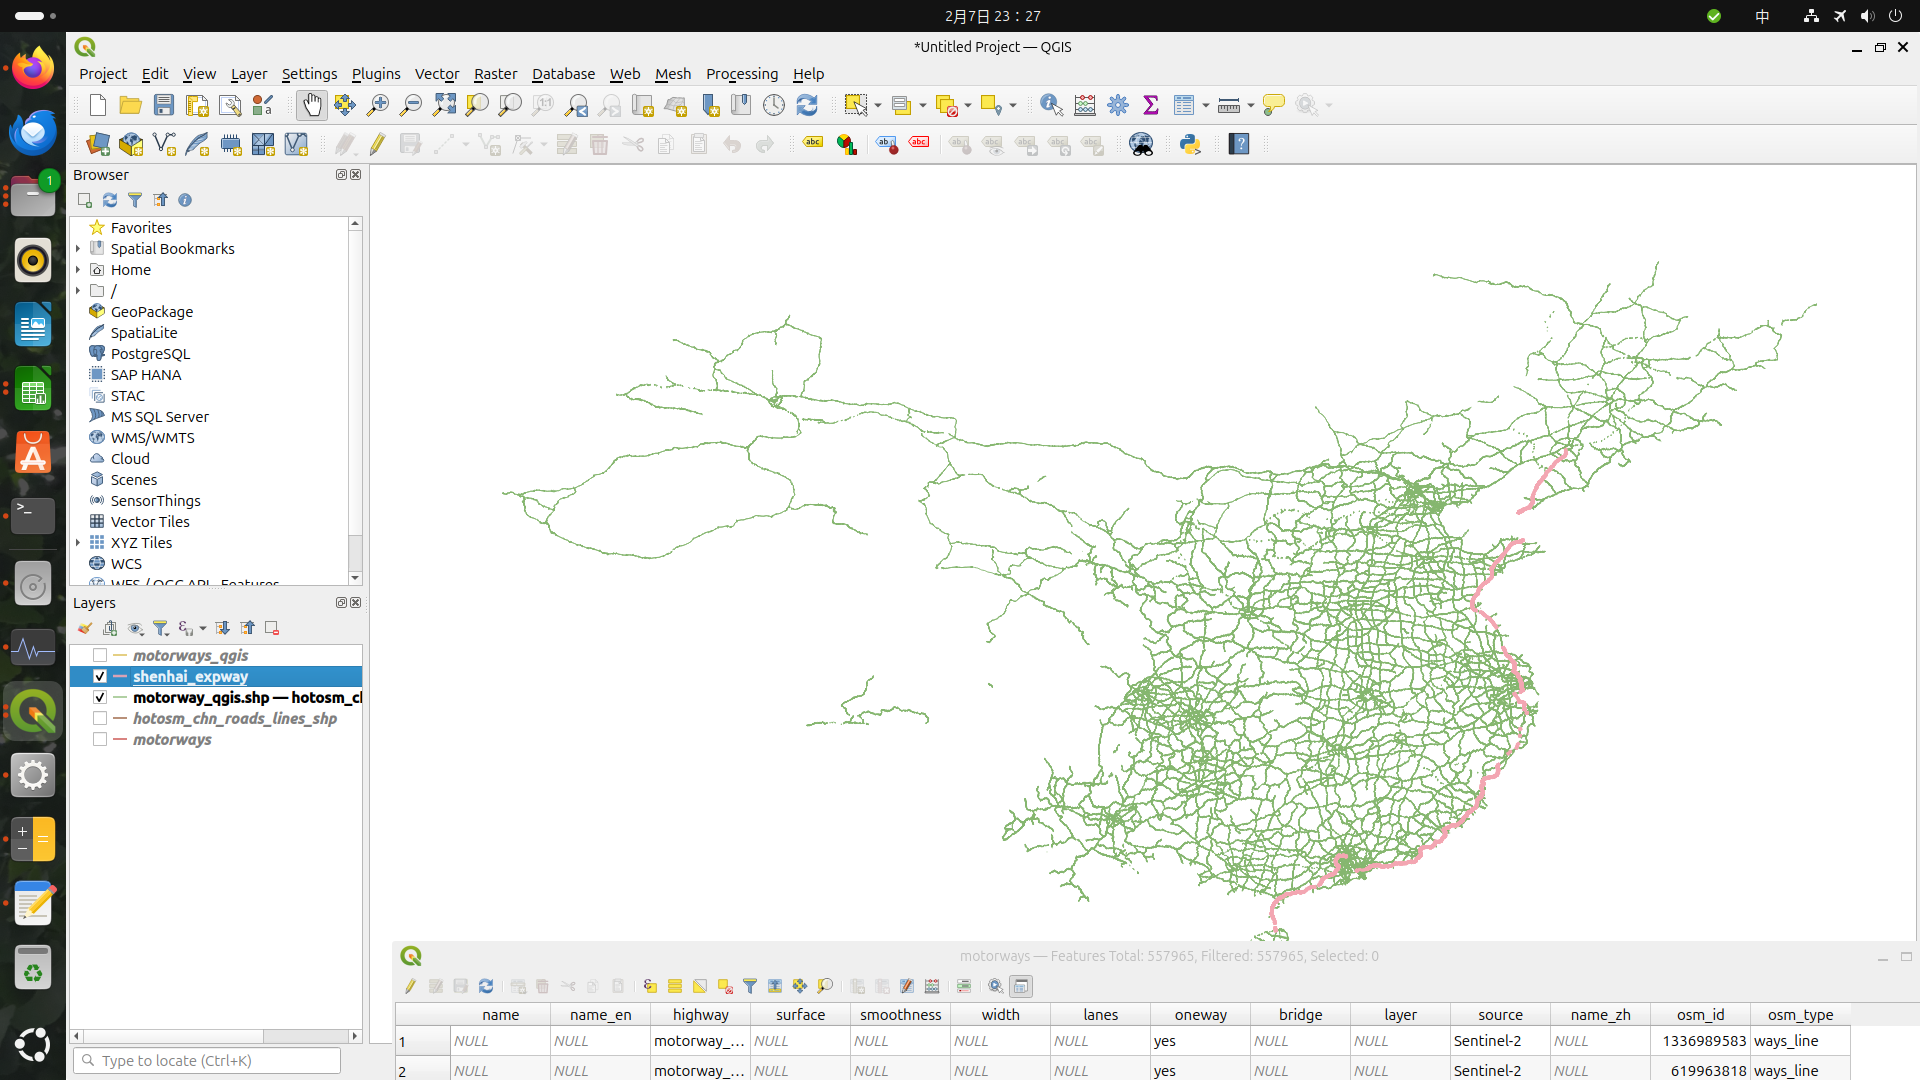Click the Zoom In magnifier tool

point(378,105)
